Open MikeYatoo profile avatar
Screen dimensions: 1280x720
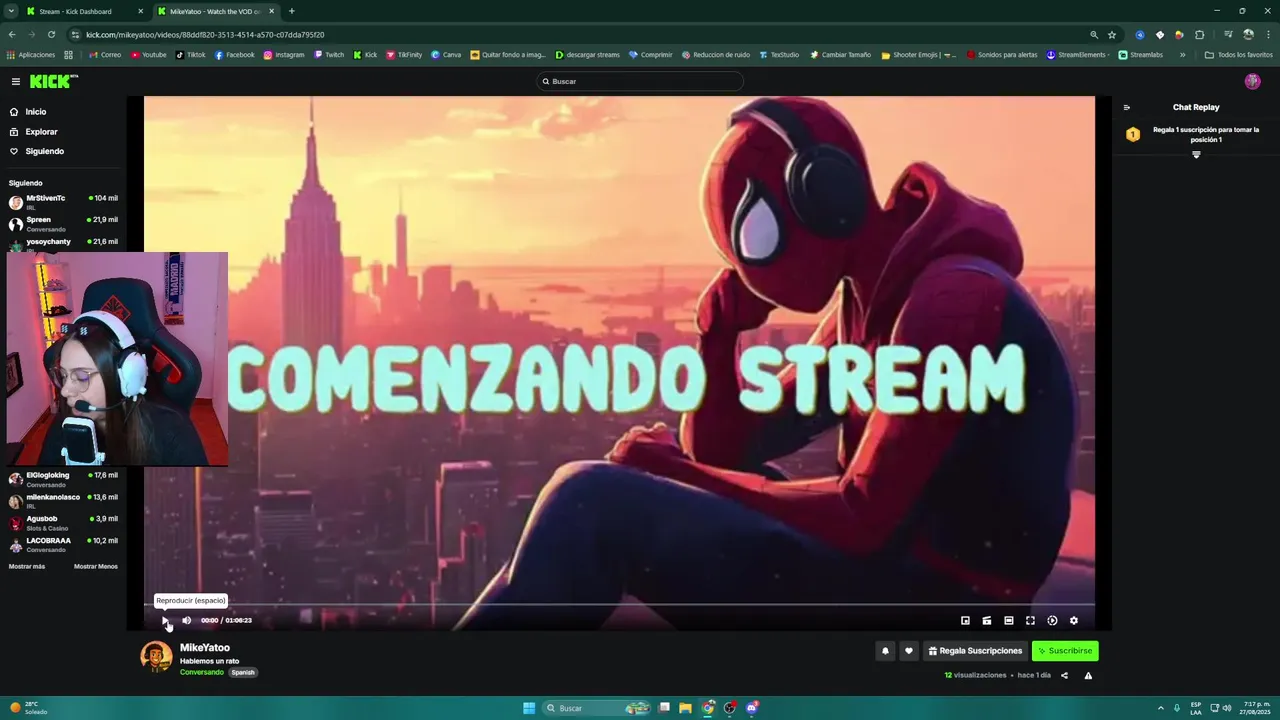coord(156,657)
